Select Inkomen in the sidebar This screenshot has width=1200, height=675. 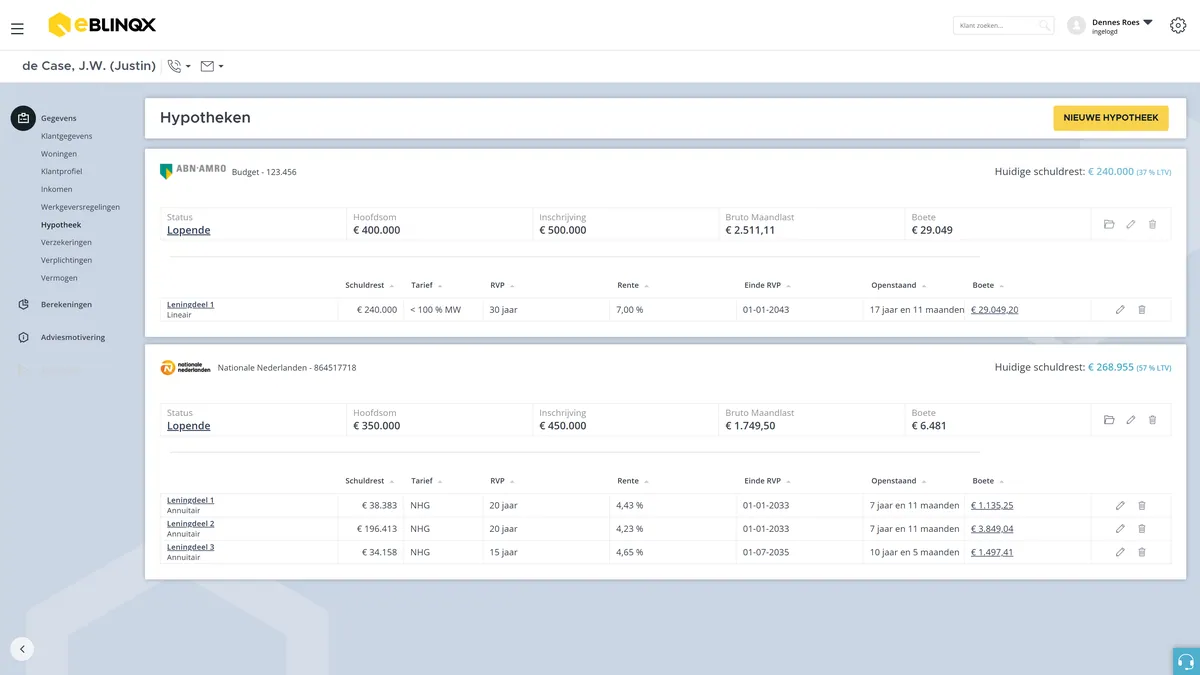point(56,189)
